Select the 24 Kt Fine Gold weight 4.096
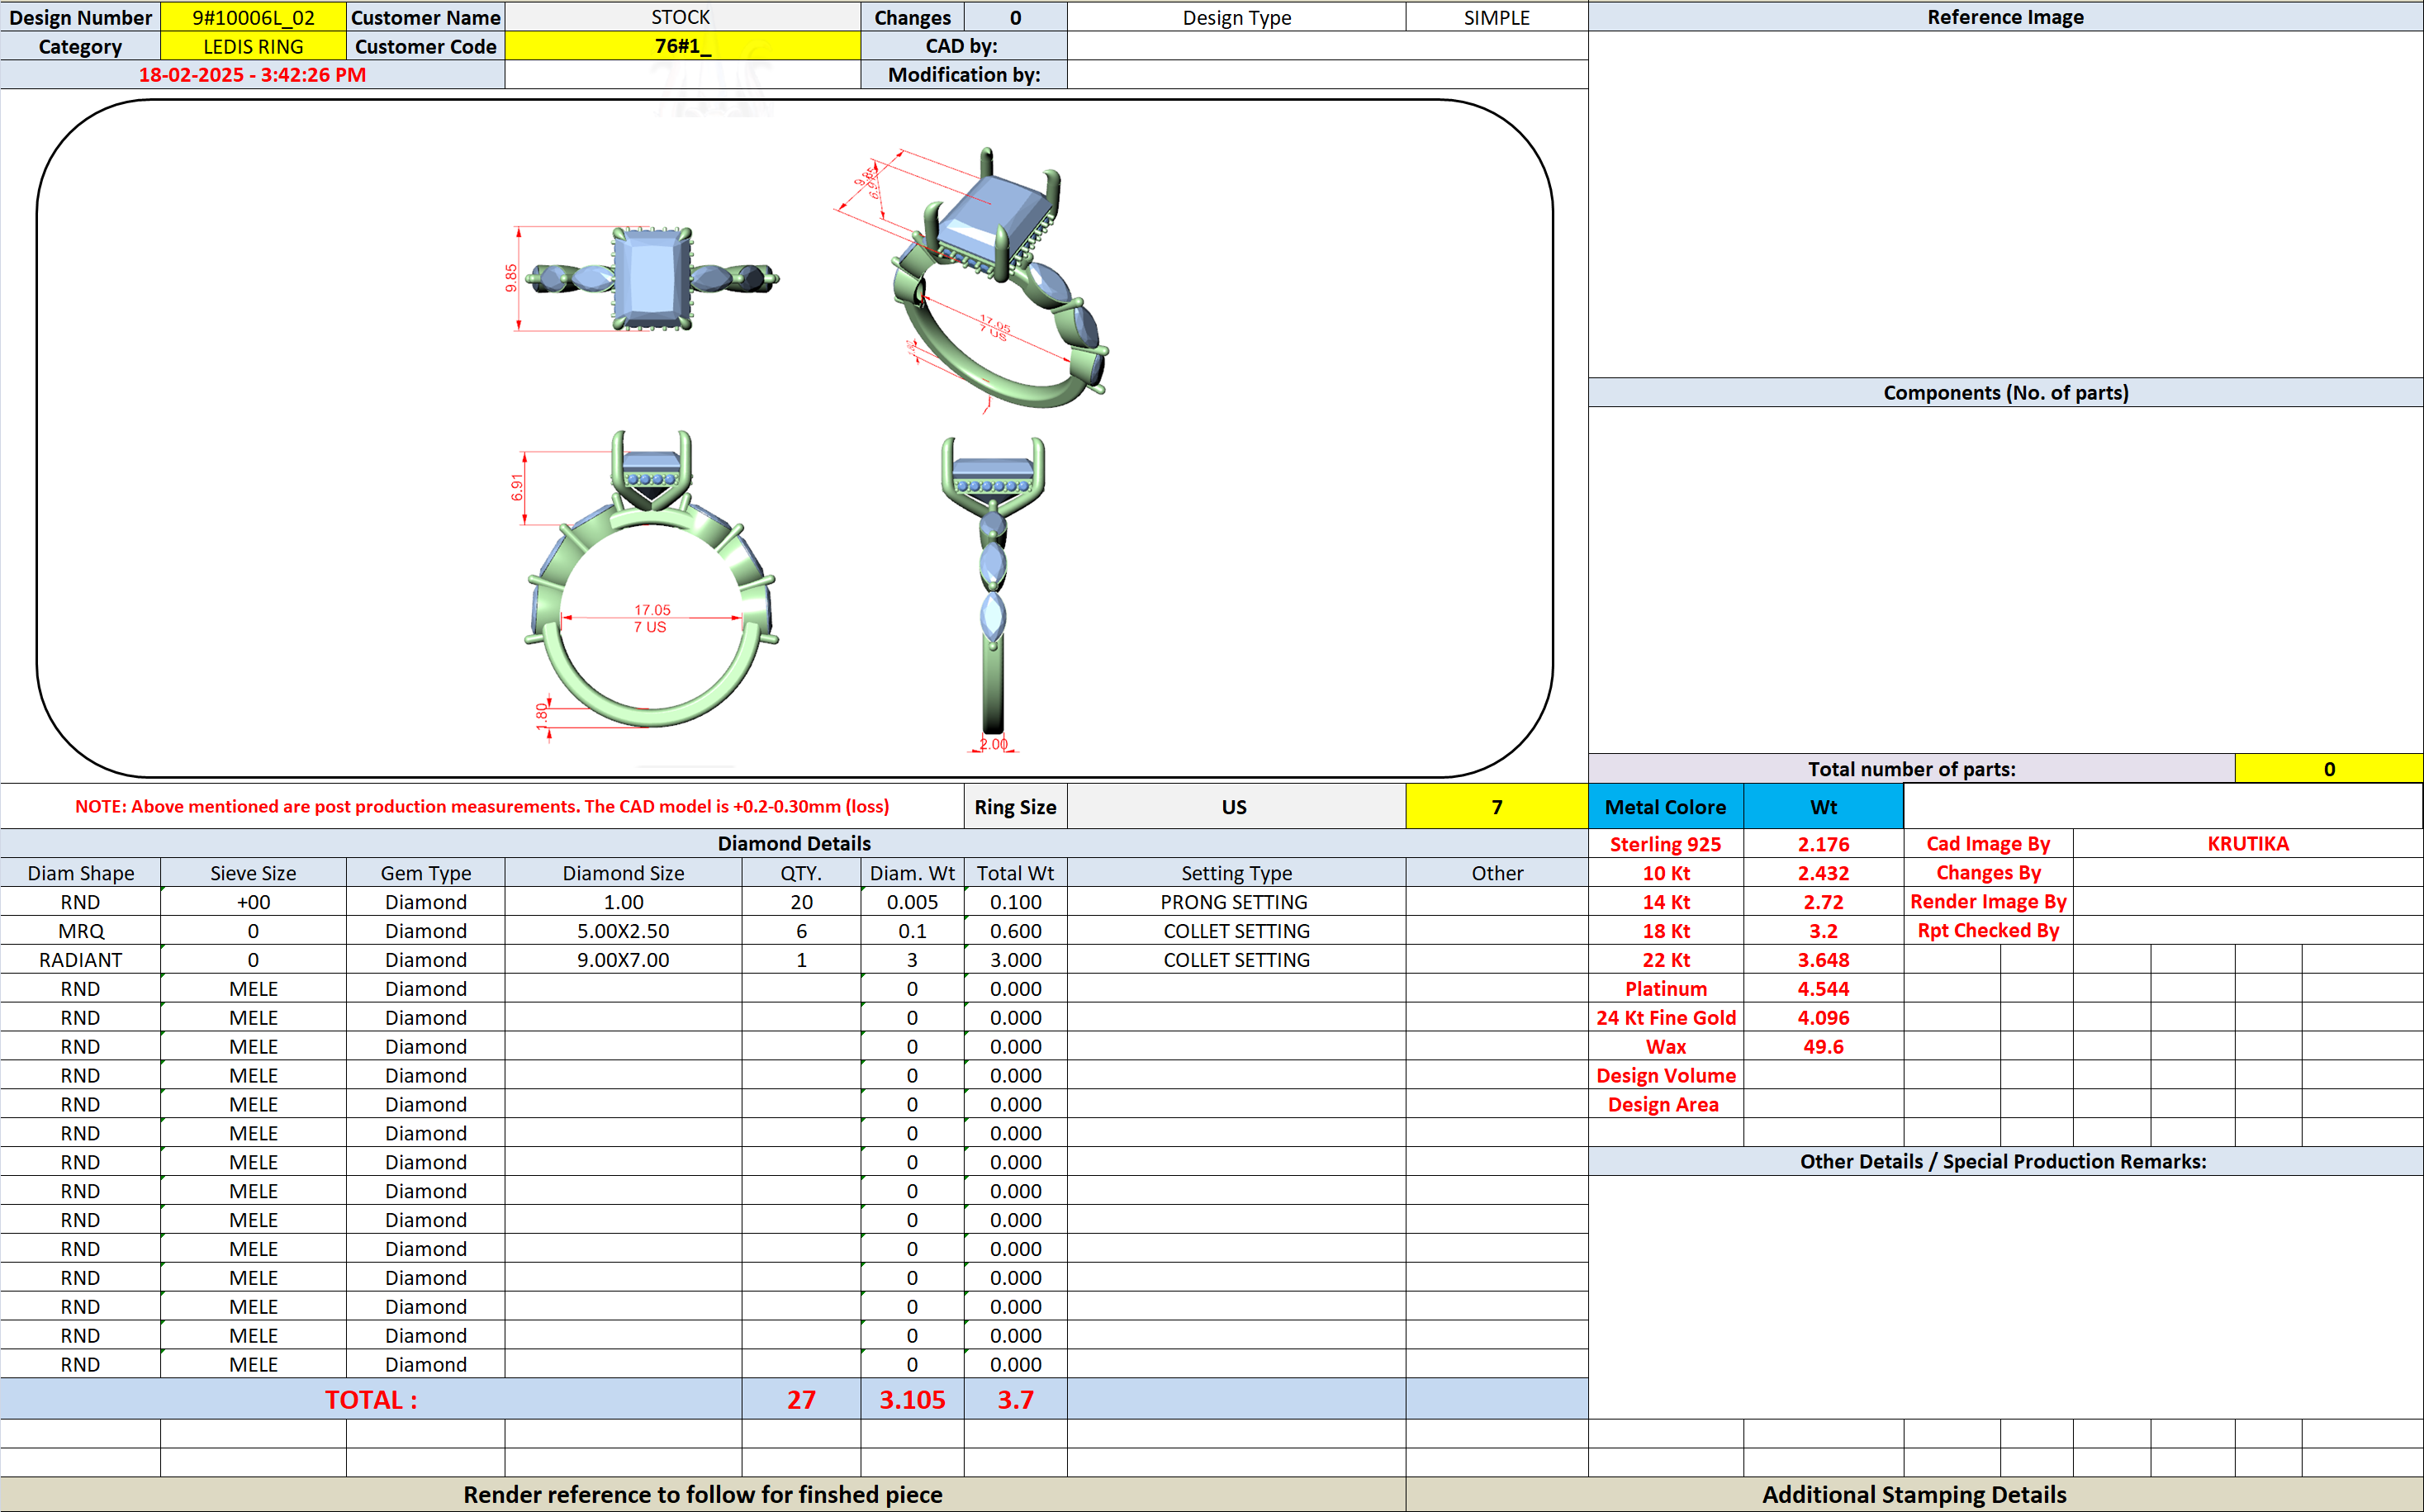 pos(1823,1018)
